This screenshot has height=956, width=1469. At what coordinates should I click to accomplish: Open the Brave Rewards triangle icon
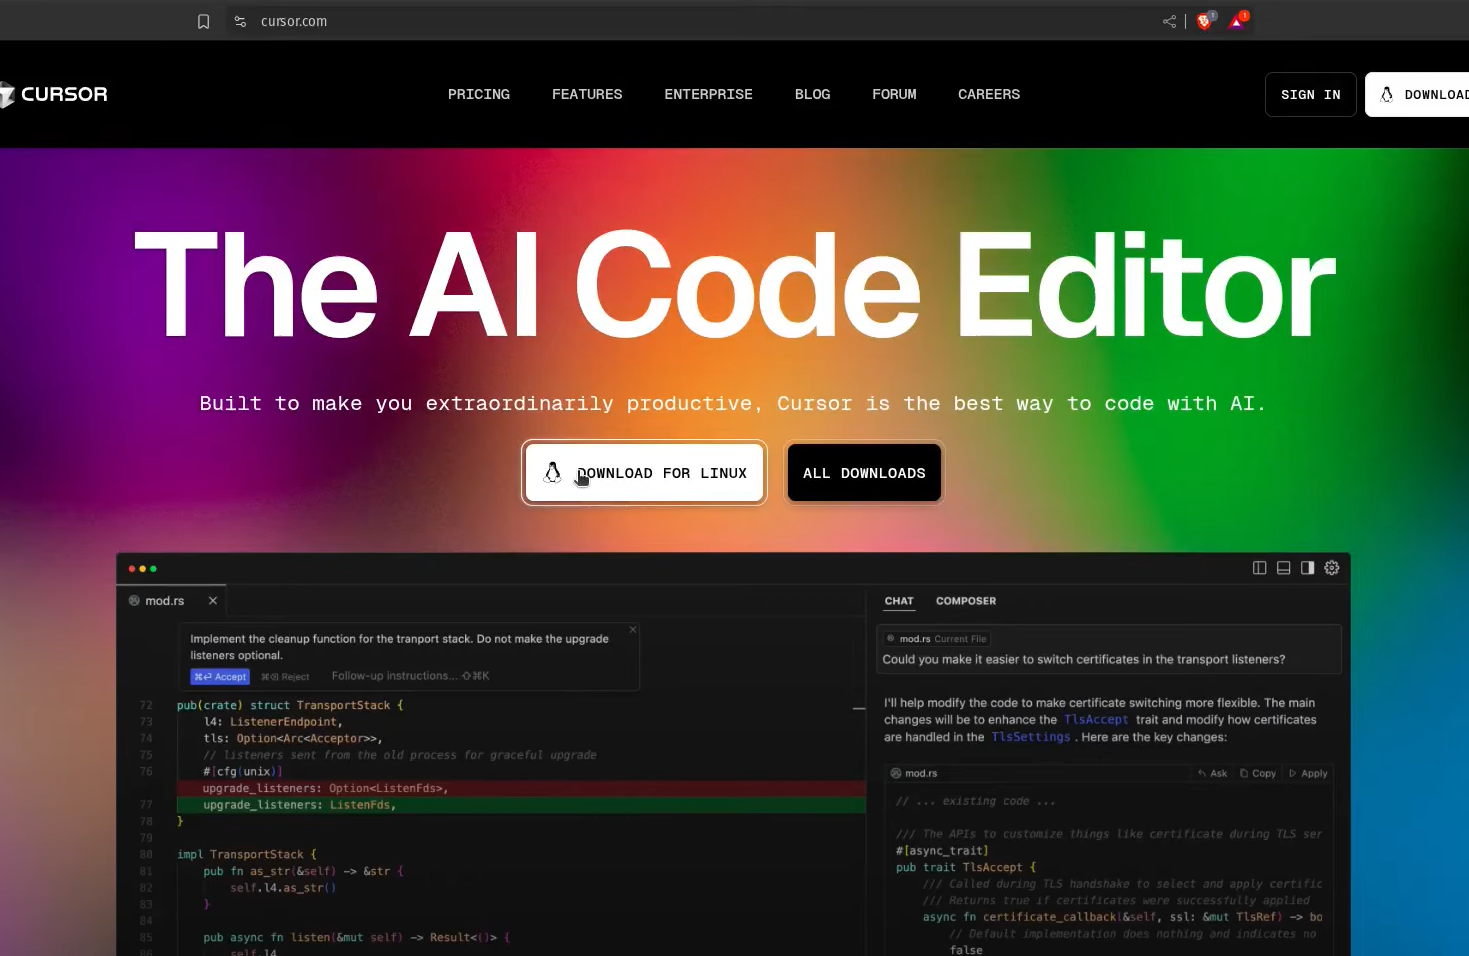tap(1237, 21)
